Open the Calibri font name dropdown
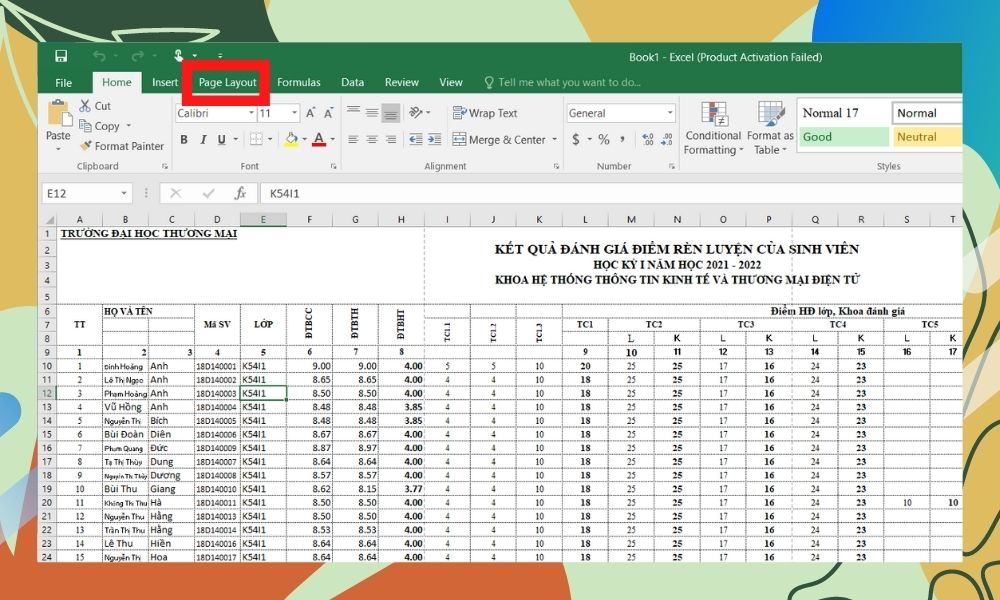The image size is (1000, 600). point(251,113)
